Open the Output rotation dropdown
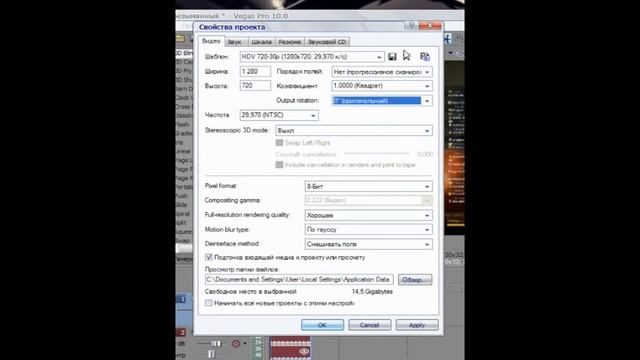 pos(382,101)
